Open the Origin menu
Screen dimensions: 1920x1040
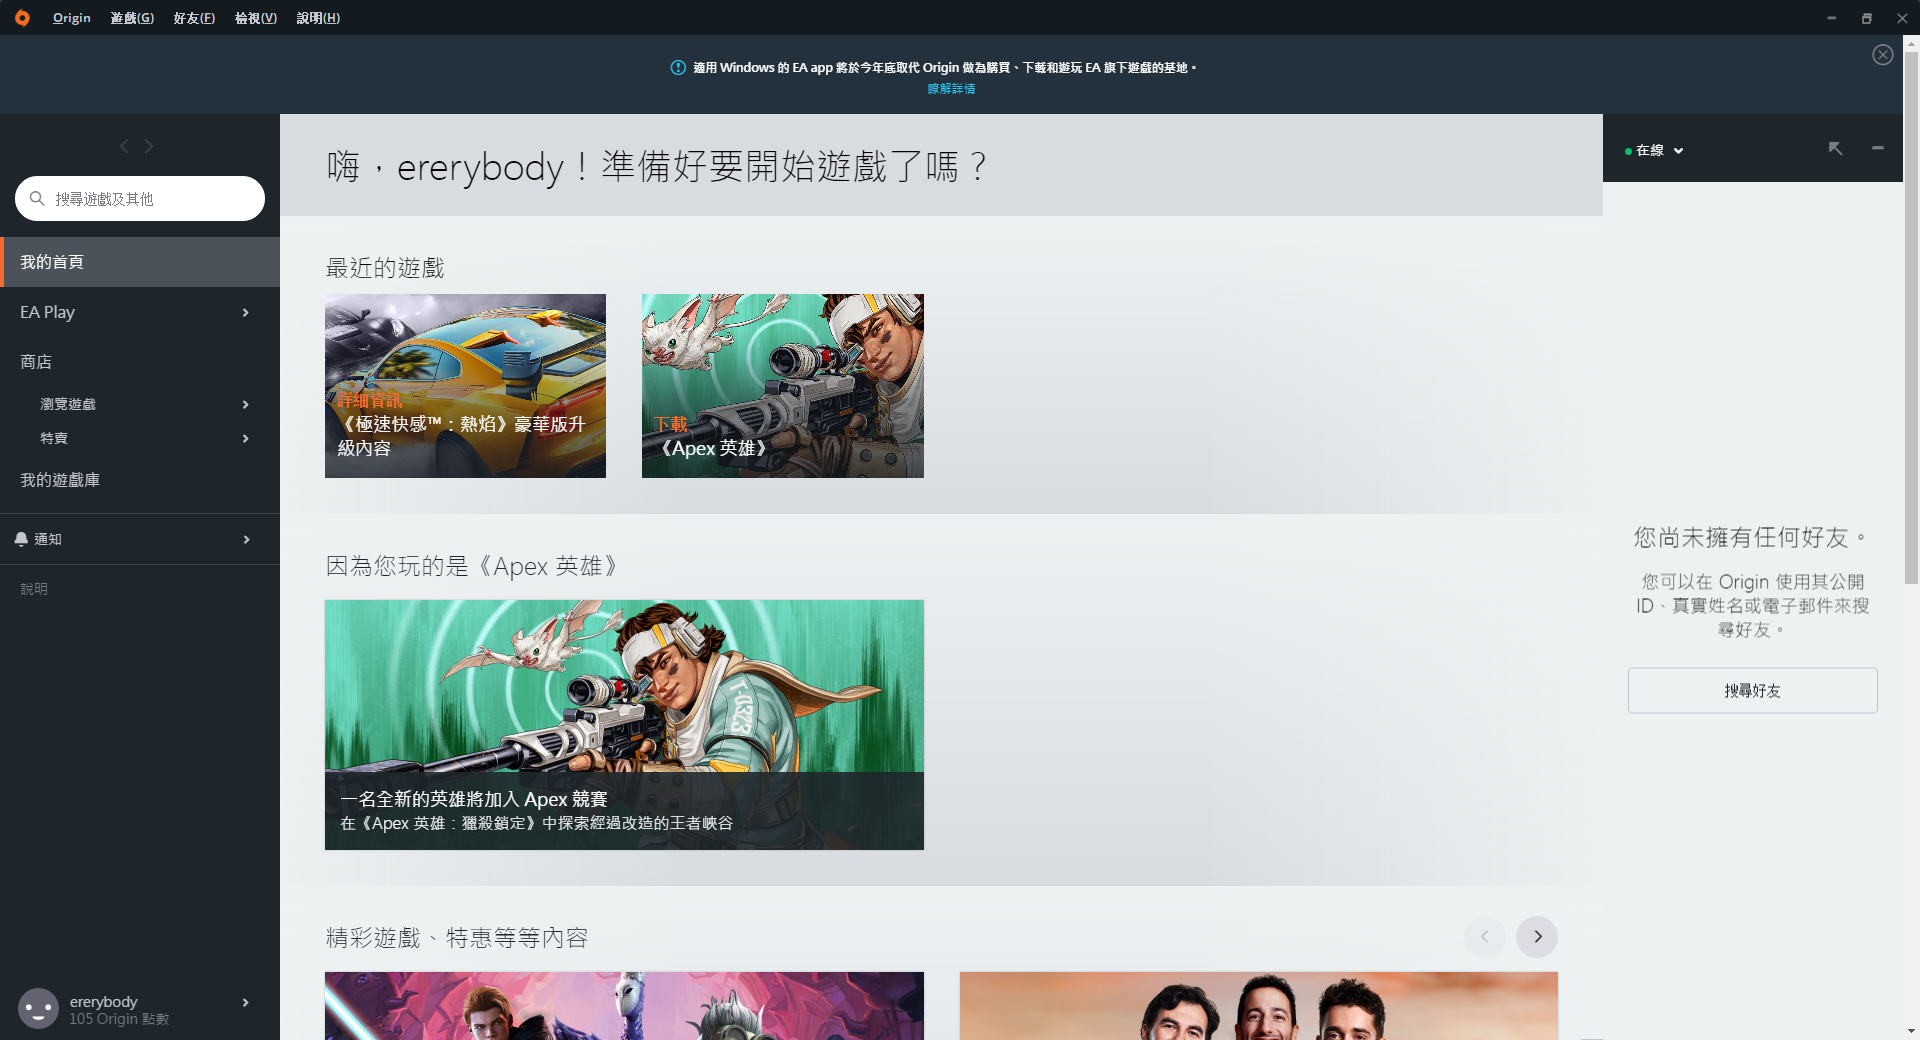pos(72,18)
